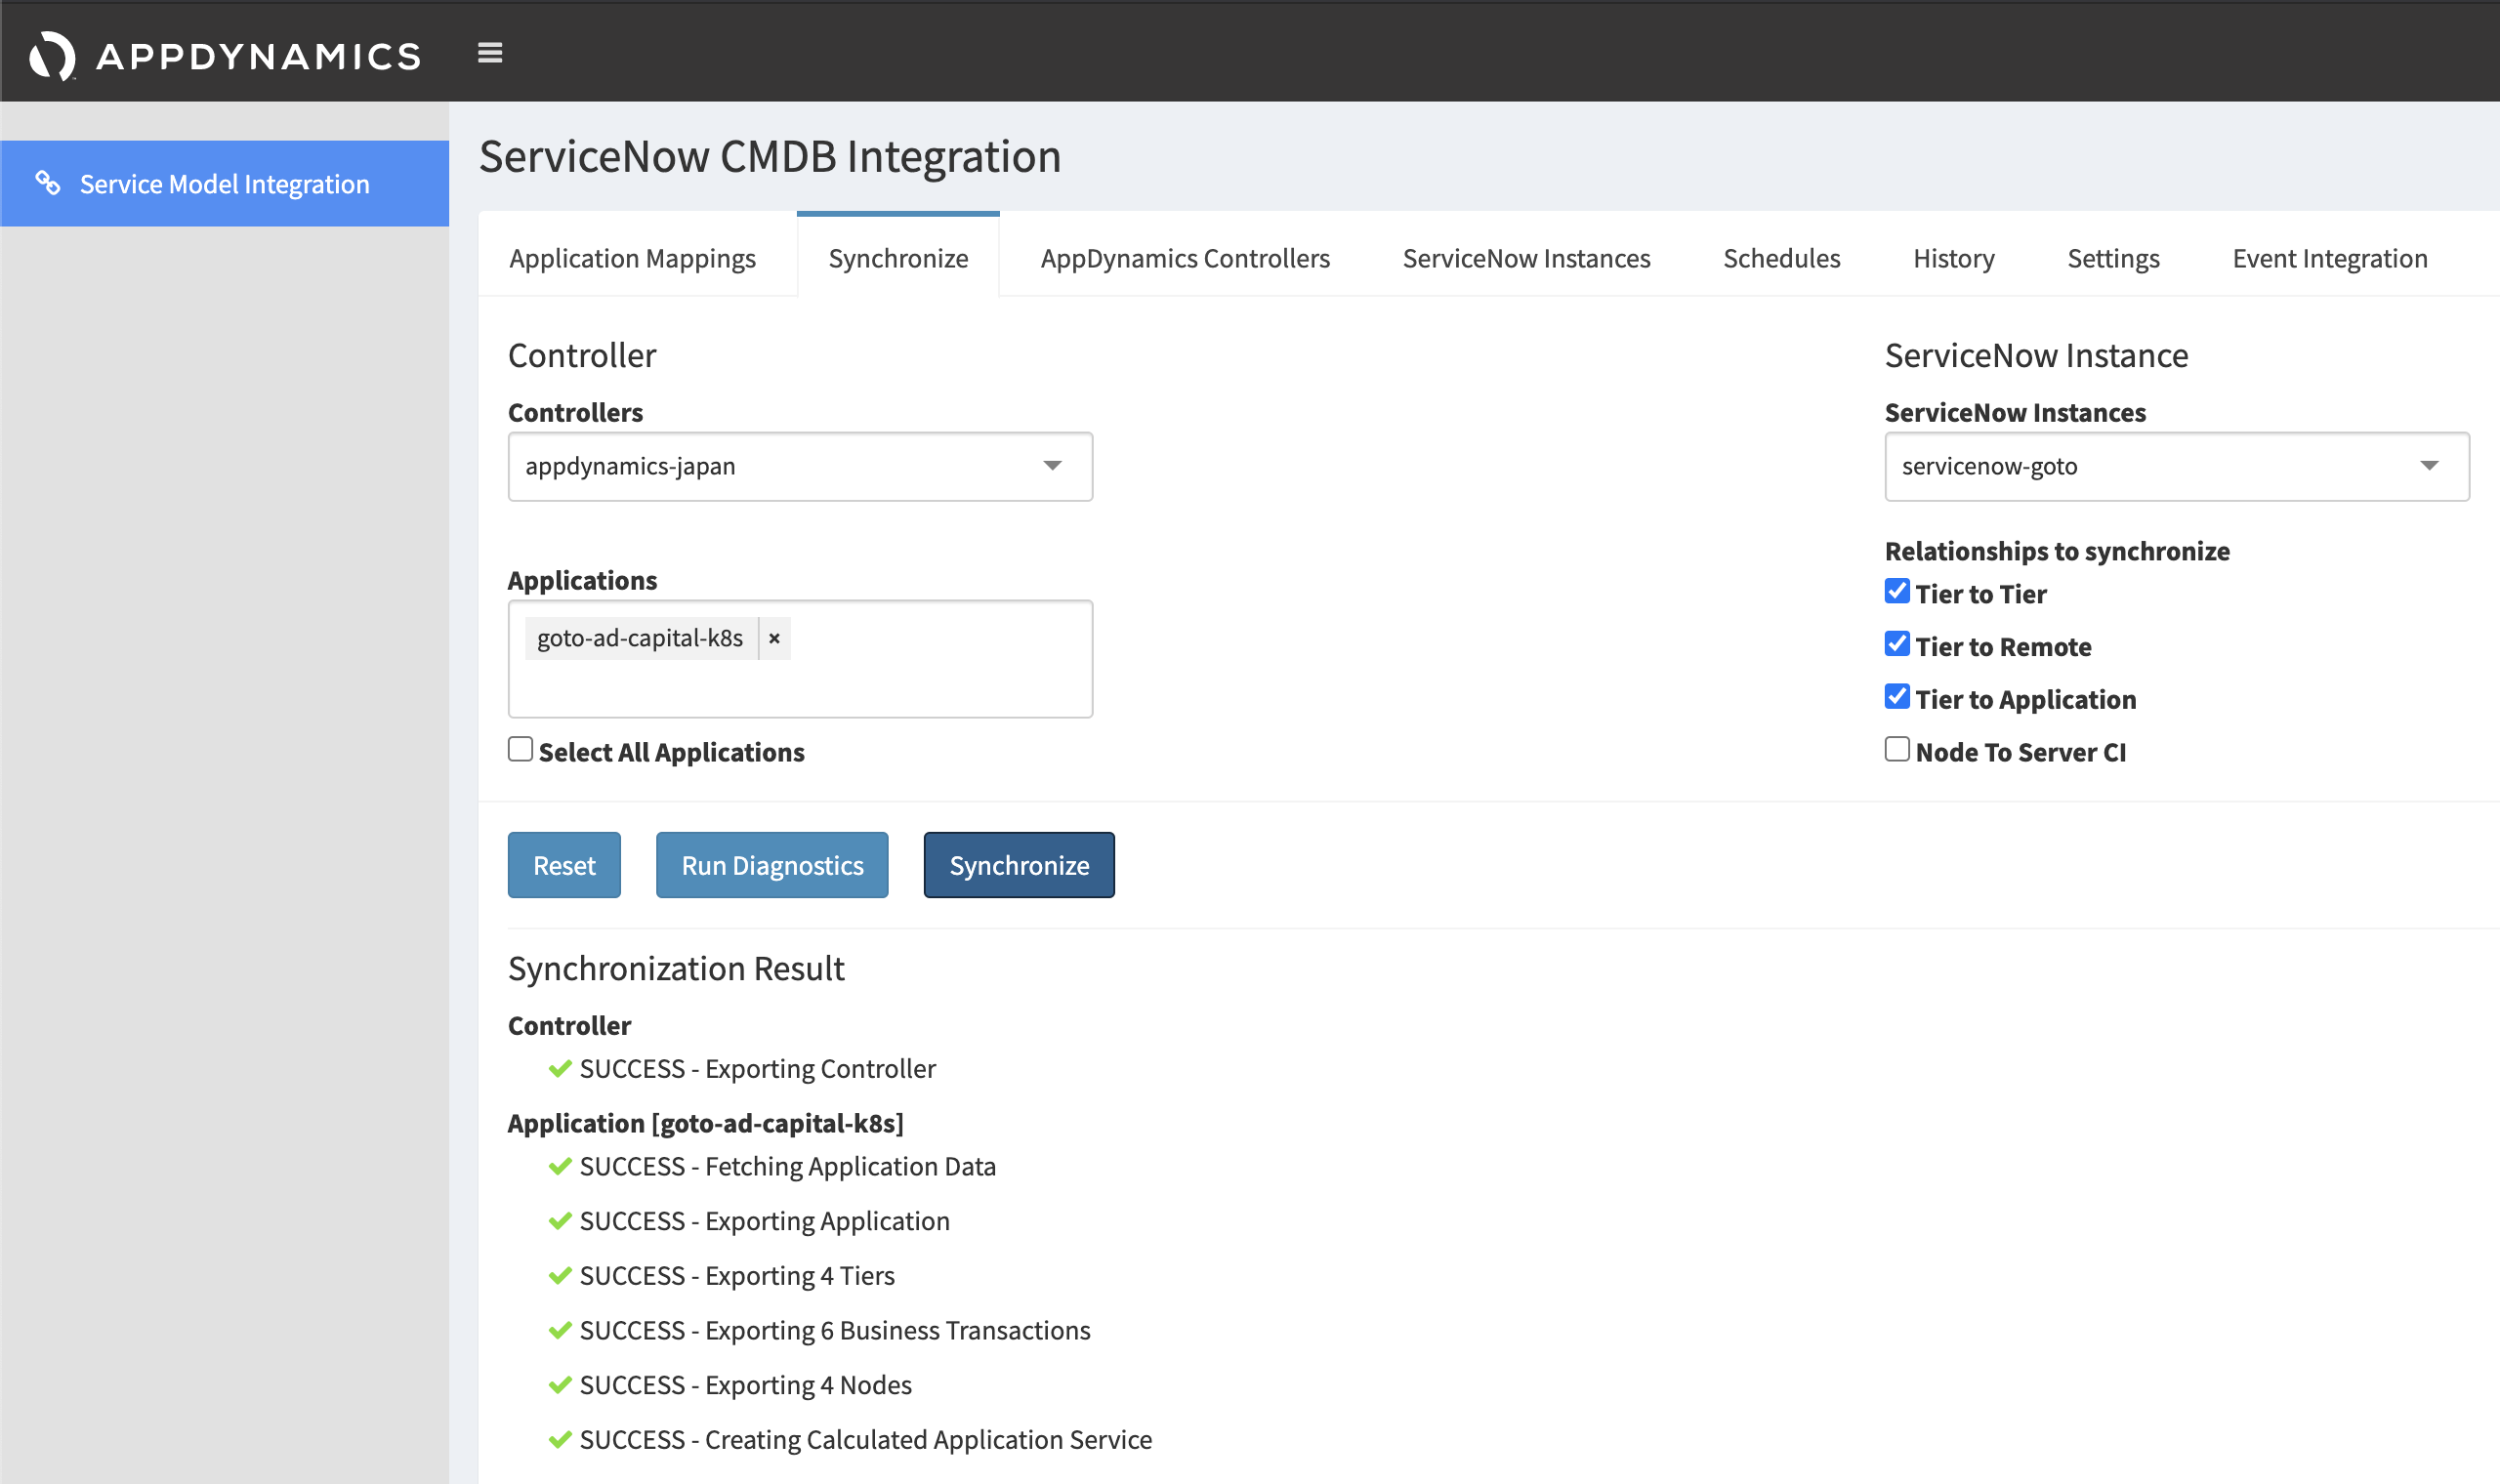2500x1484 pixels.
Task: Uncheck Tier to Remote relationship
Action: click(x=1897, y=644)
